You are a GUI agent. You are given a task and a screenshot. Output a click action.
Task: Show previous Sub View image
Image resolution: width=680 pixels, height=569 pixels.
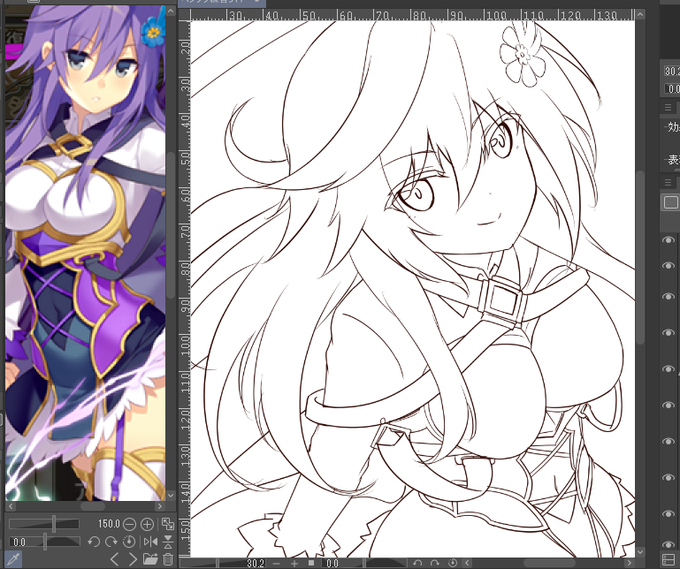pyautogui.click(x=114, y=559)
